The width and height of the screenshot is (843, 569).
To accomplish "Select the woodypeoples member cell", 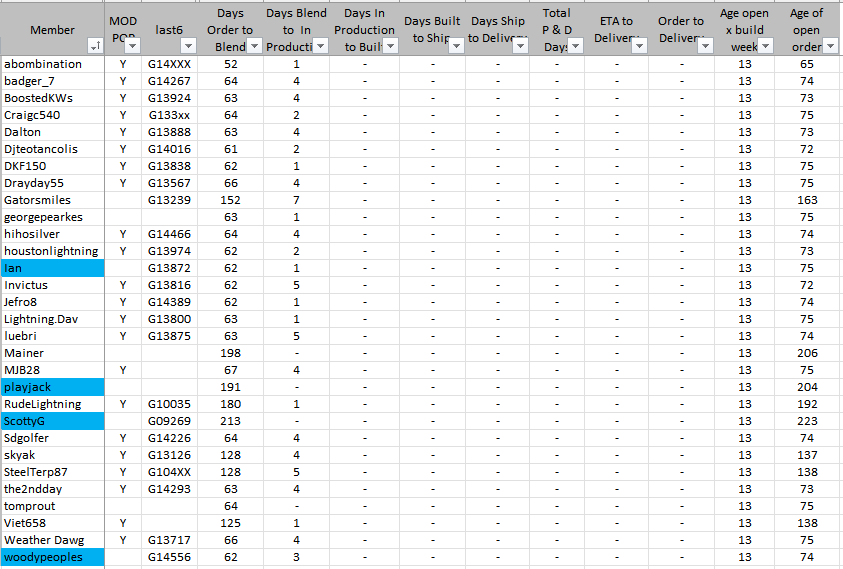I will pos(52,557).
